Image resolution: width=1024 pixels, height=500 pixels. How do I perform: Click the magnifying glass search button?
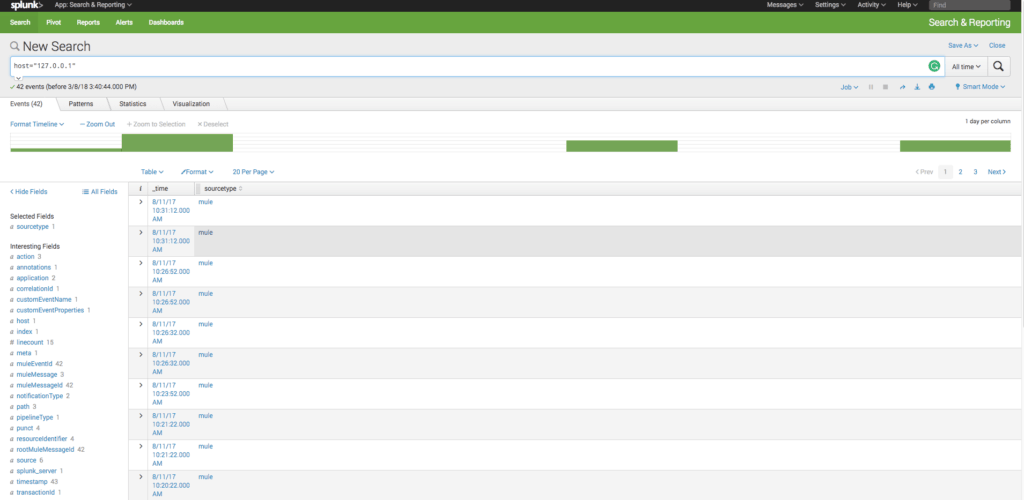pos(999,66)
